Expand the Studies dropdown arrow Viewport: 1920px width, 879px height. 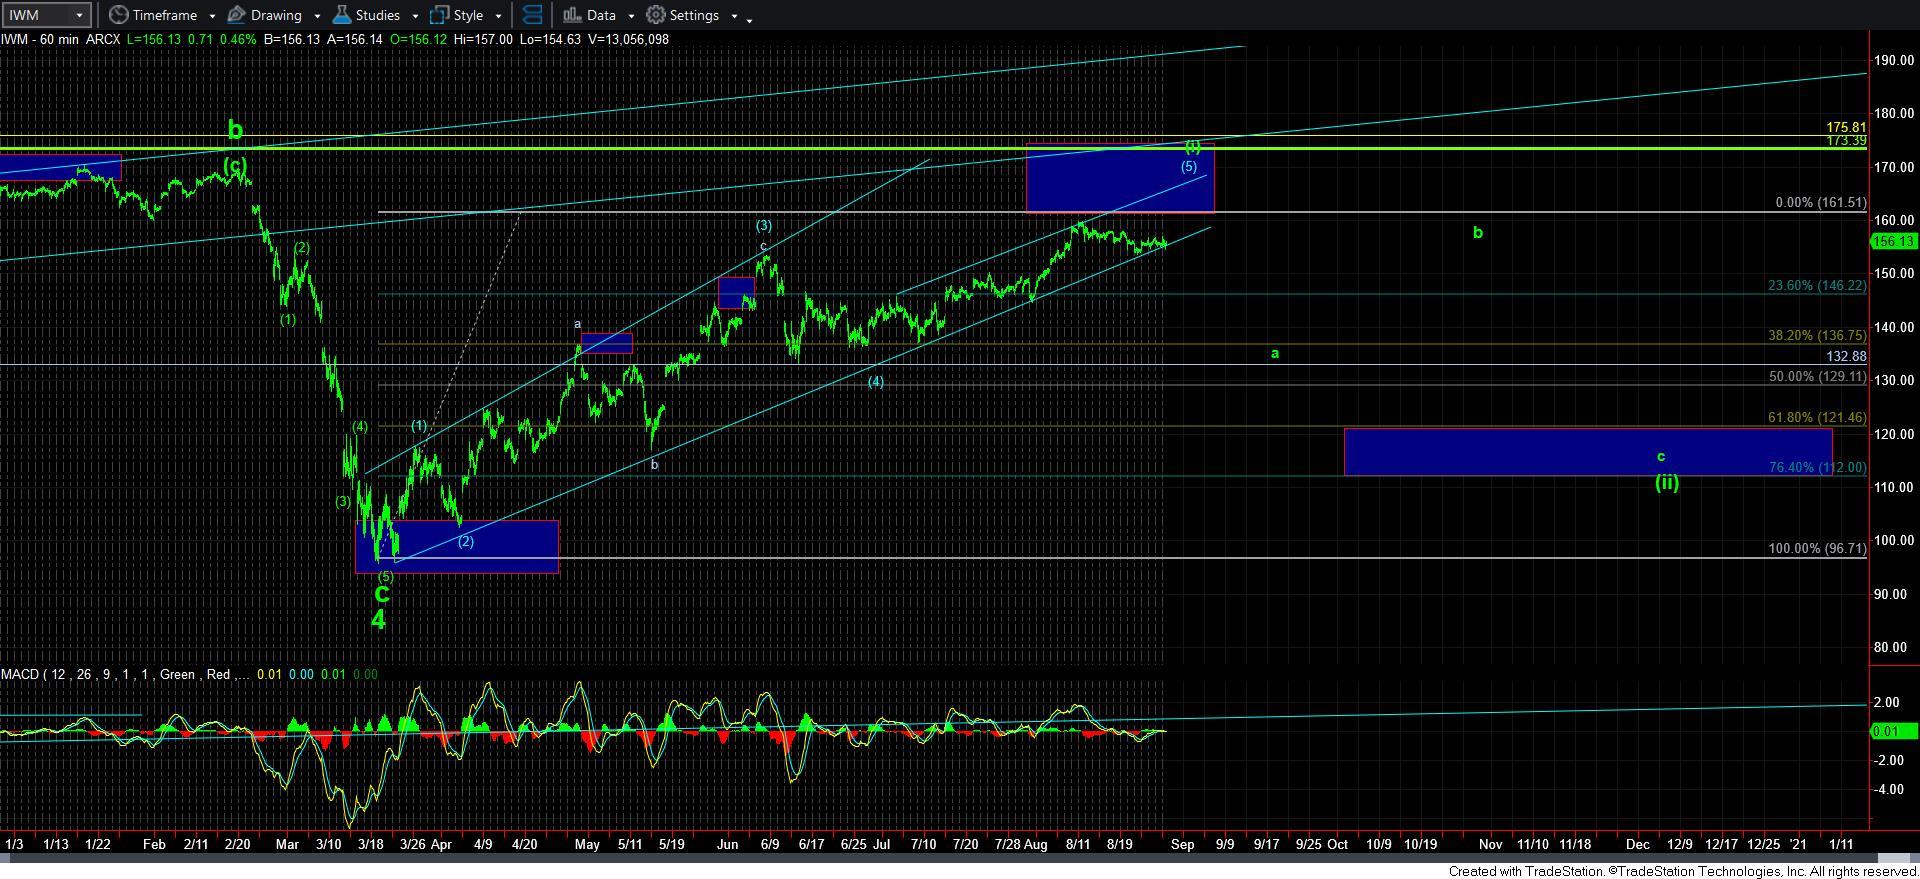[415, 16]
